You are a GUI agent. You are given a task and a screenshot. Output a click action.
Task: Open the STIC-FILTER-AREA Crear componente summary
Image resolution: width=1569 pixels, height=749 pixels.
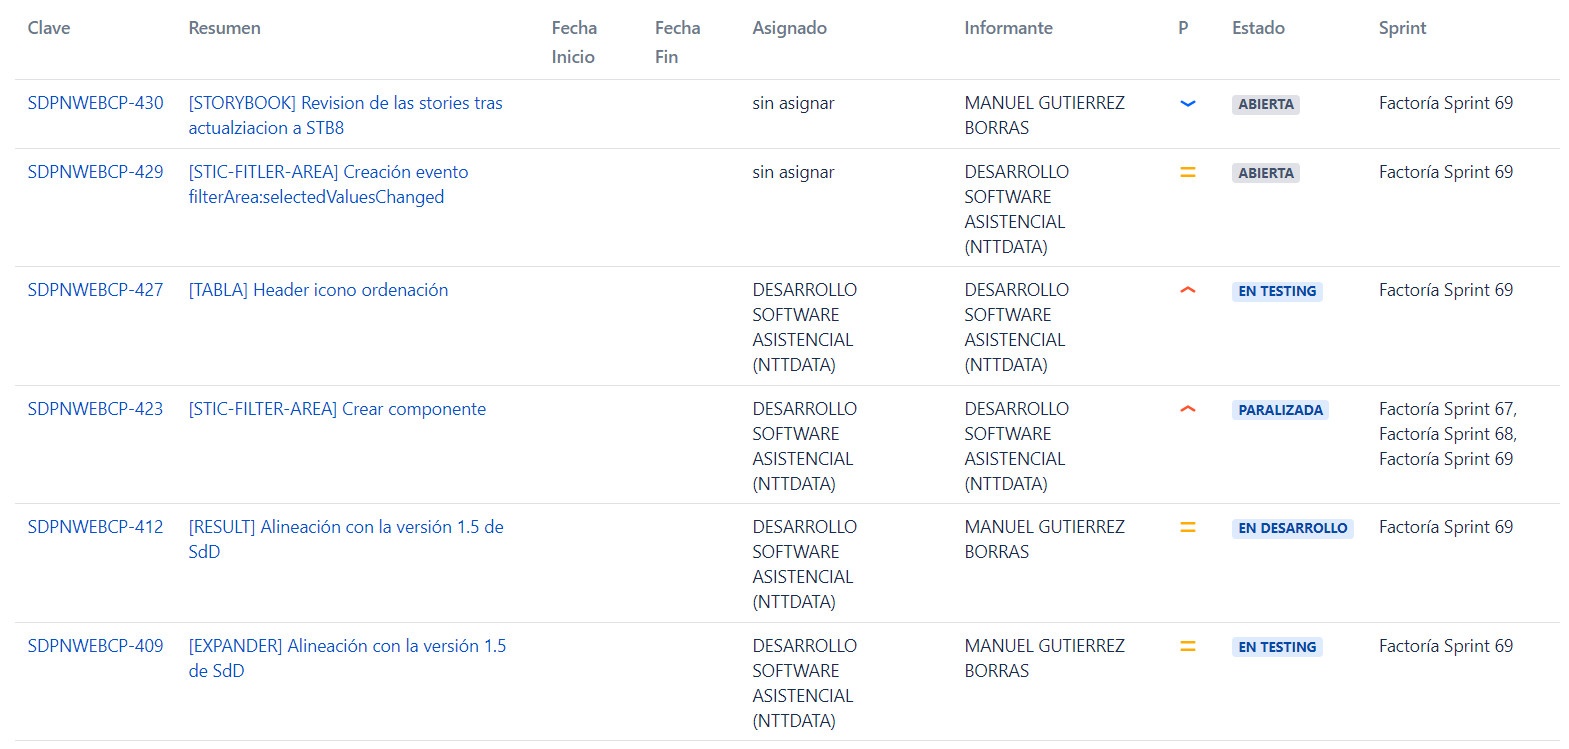(x=337, y=409)
